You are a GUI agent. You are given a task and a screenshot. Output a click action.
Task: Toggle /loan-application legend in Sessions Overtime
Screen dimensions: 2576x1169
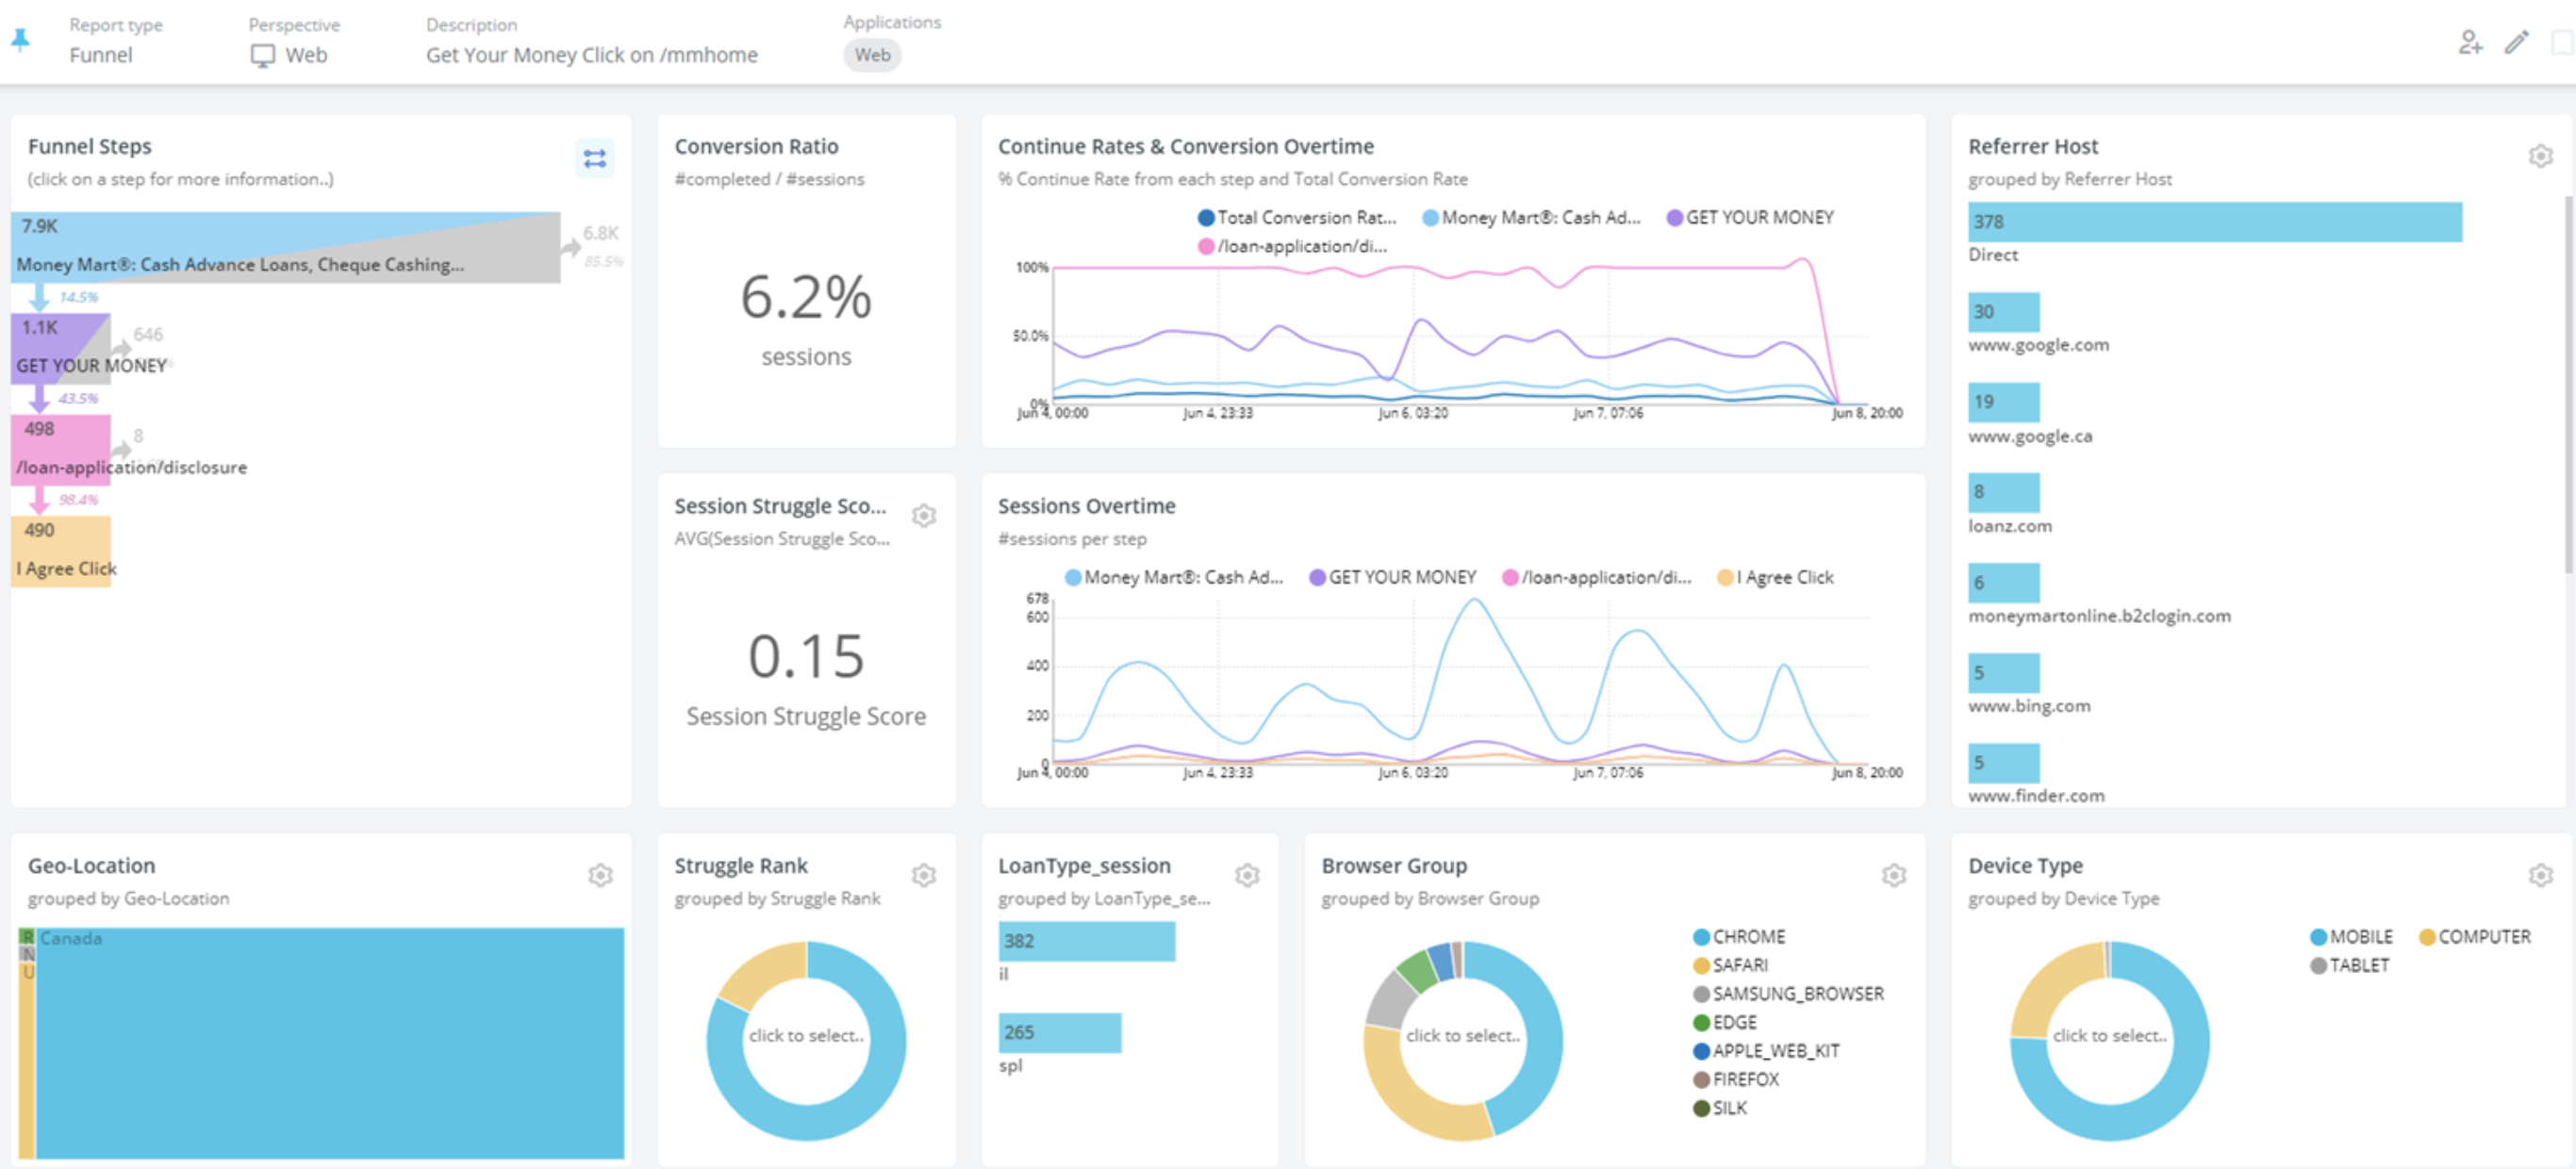(1597, 577)
